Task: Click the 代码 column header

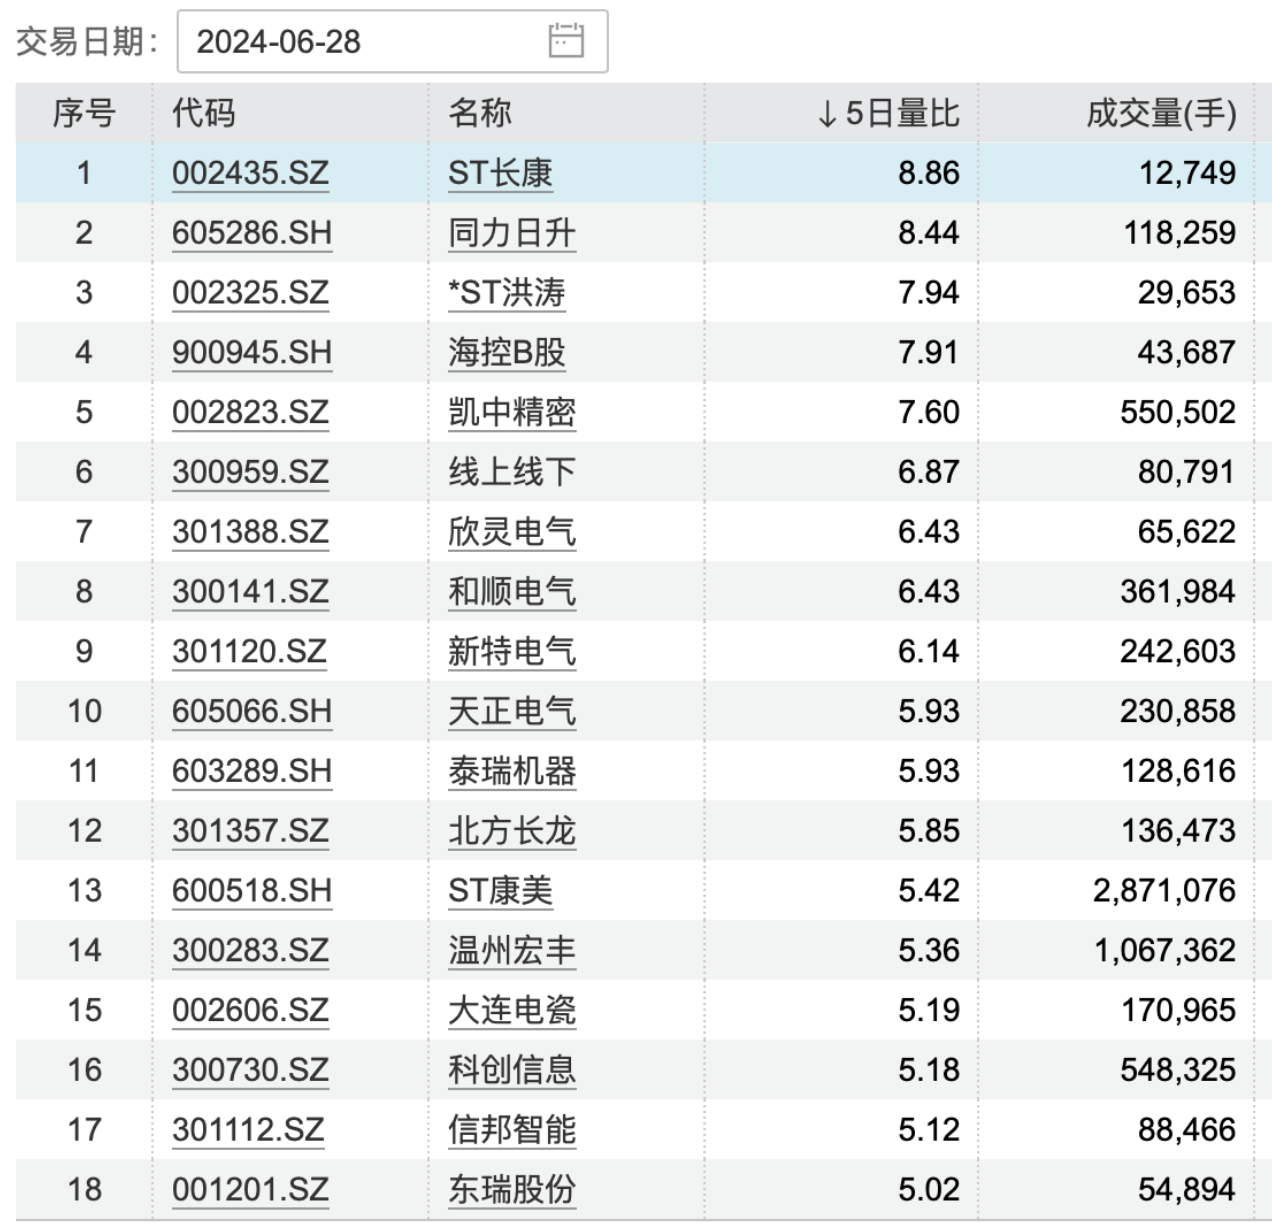Action: click(x=204, y=113)
